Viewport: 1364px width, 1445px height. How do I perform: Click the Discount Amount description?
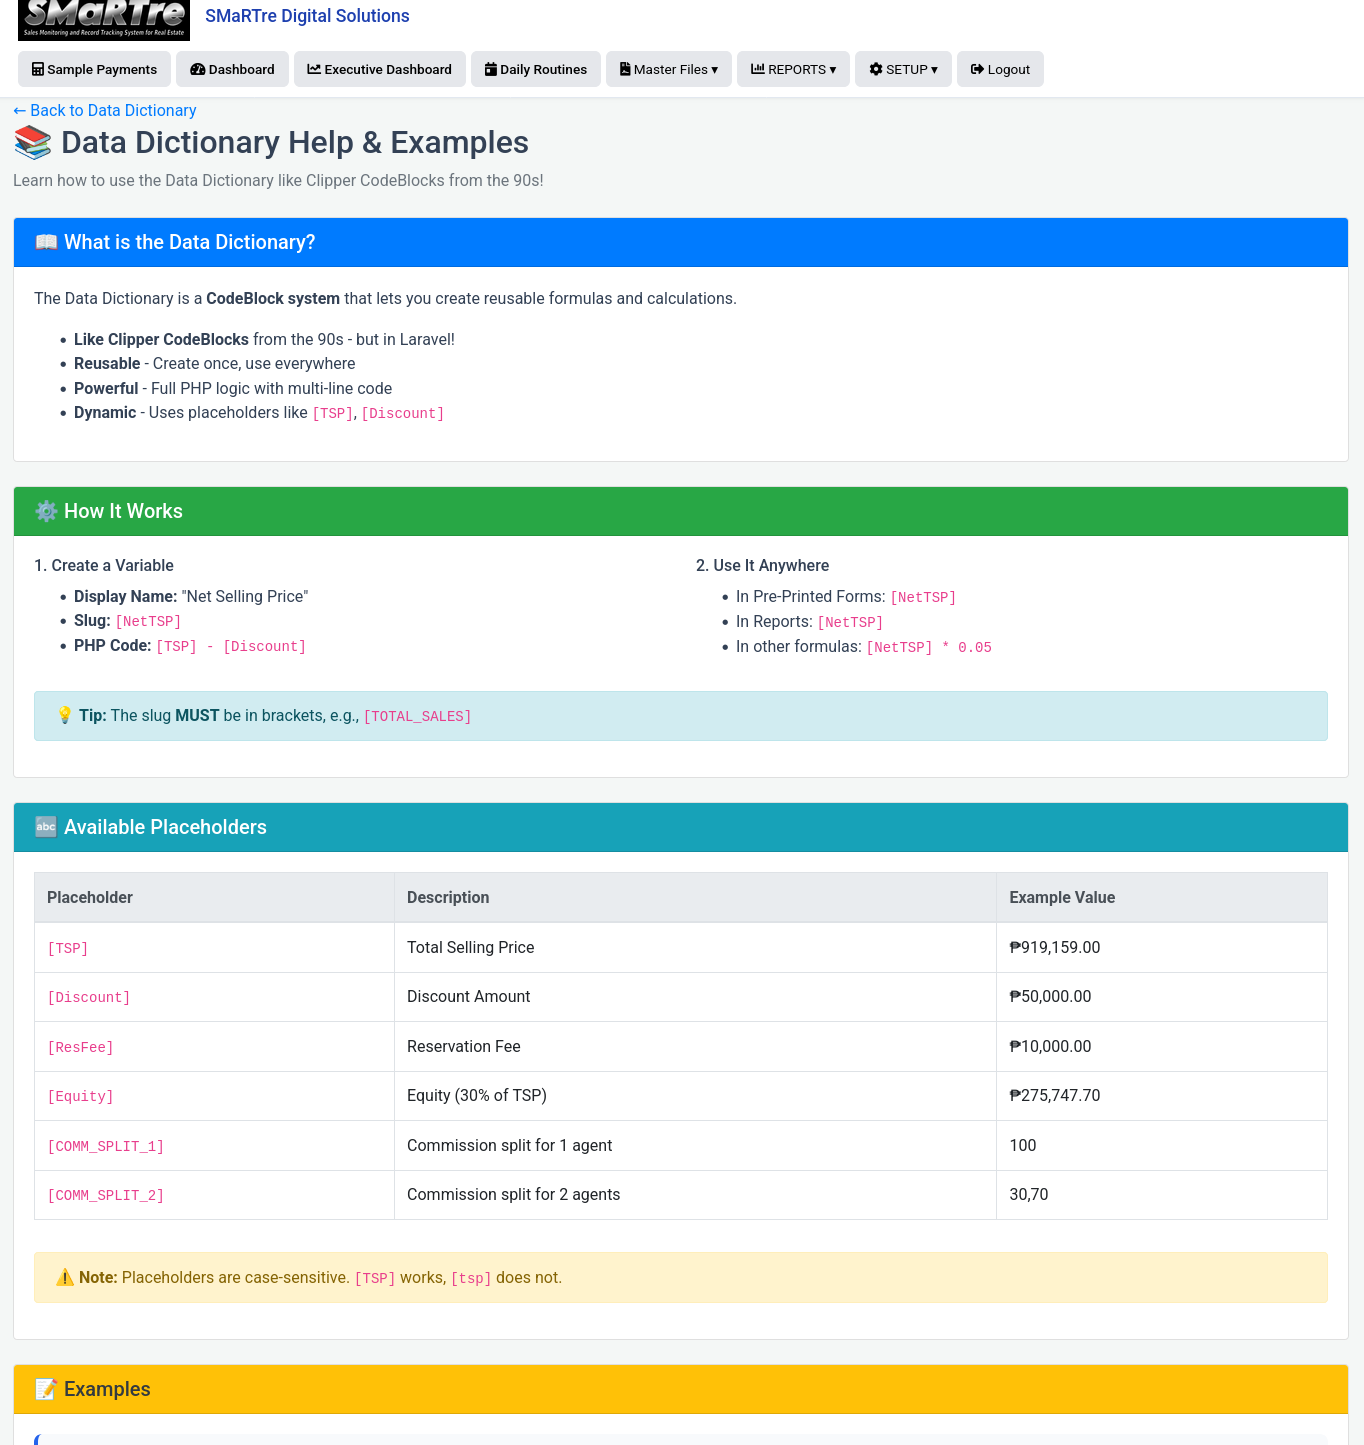click(469, 996)
